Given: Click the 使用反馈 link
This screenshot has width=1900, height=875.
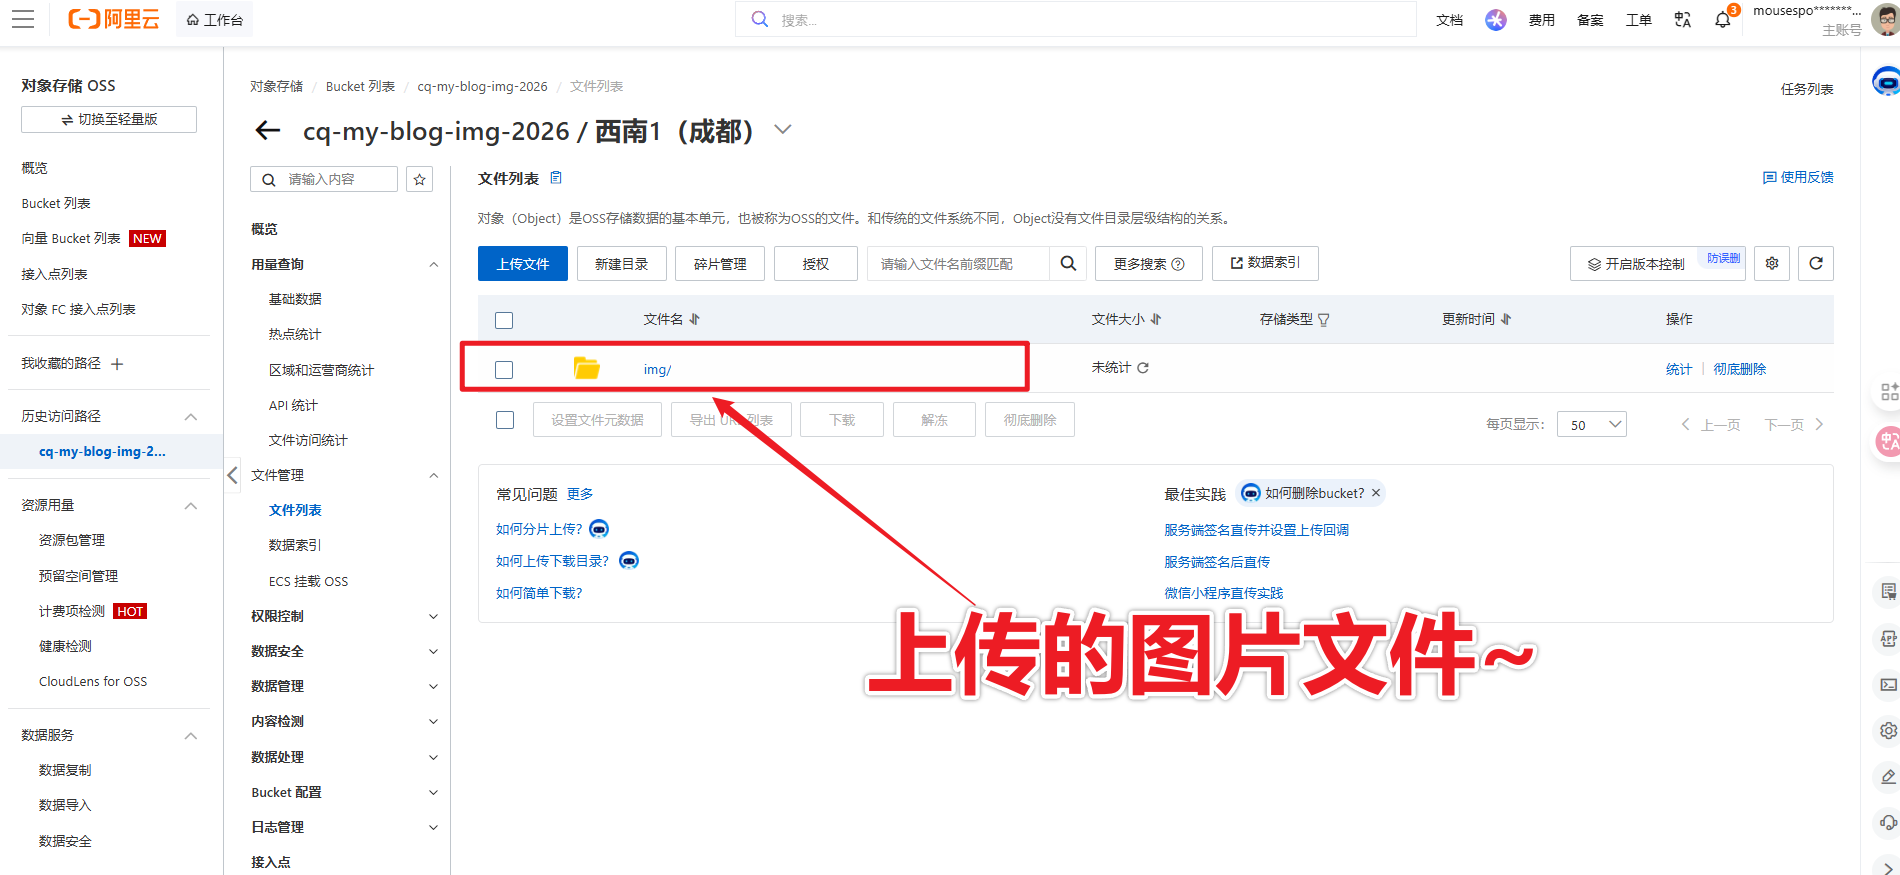Looking at the screenshot, I should coord(1798,177).
